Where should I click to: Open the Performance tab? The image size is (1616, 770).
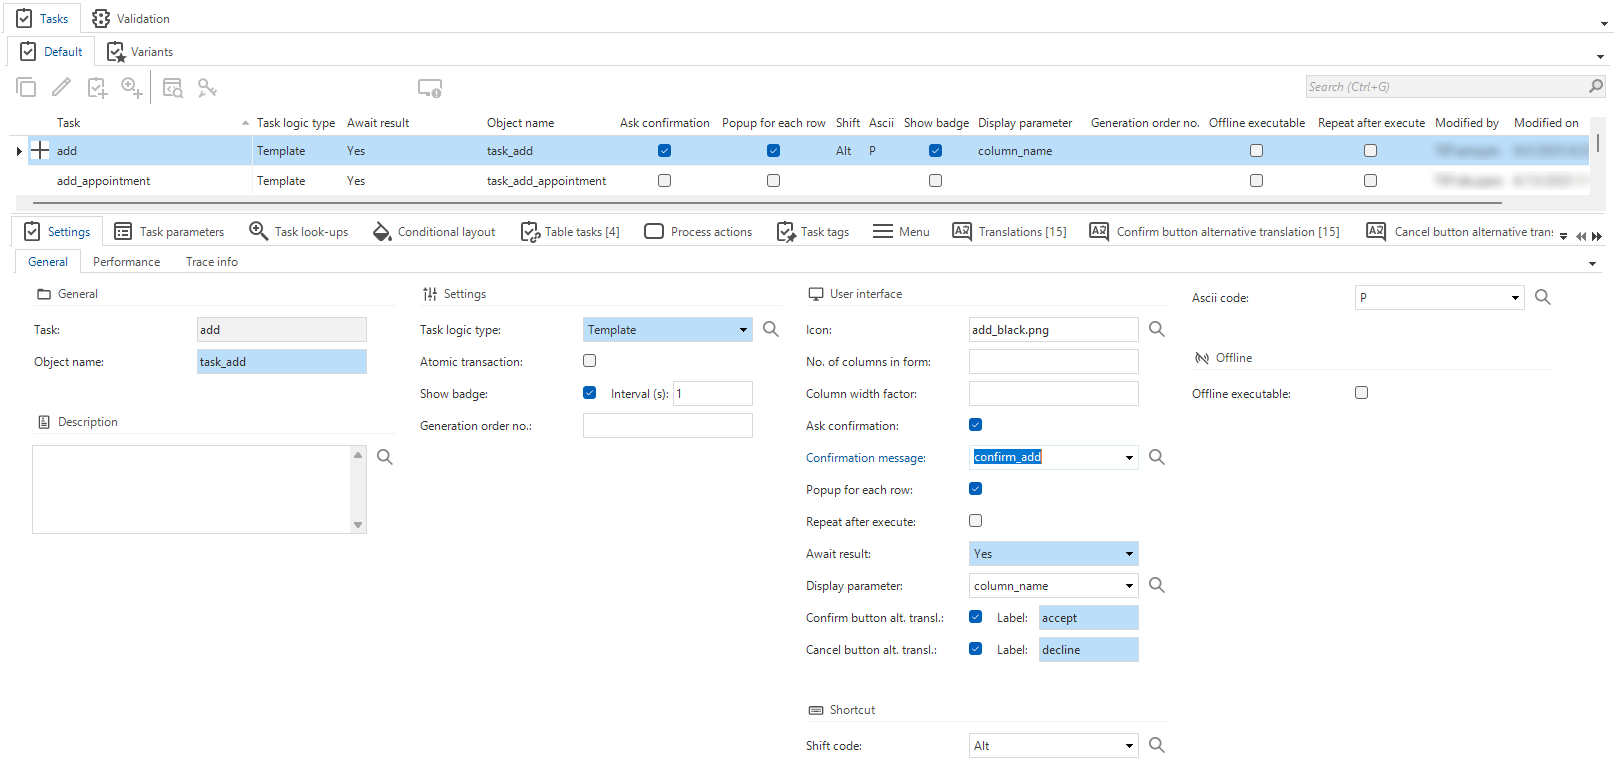click(126, 262)
